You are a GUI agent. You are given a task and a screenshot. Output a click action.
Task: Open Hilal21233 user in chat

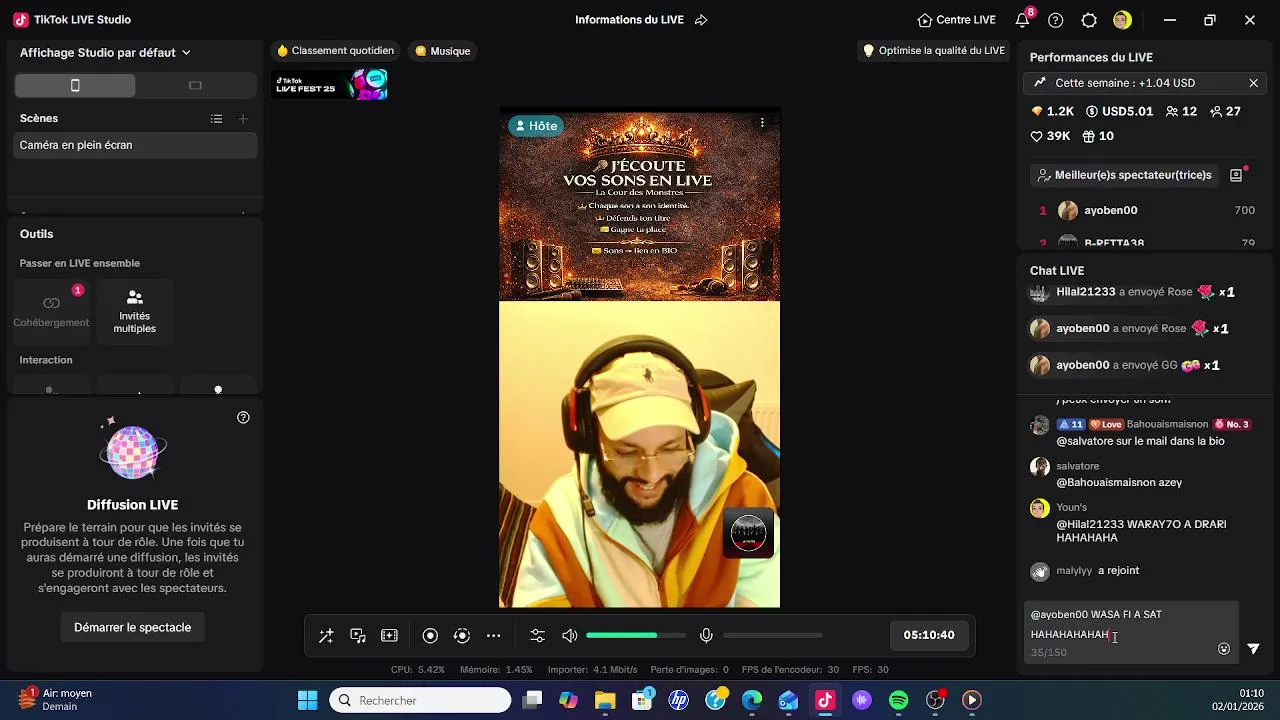(1085, 292)
